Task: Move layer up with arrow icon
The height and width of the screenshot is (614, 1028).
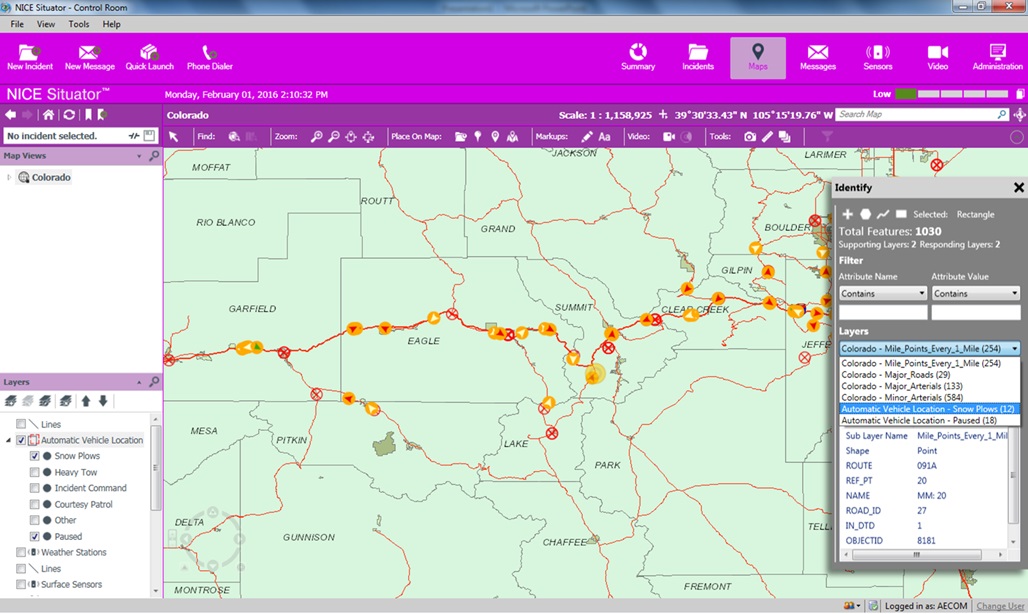Action: pyautogui.click(x=86, y=401)
